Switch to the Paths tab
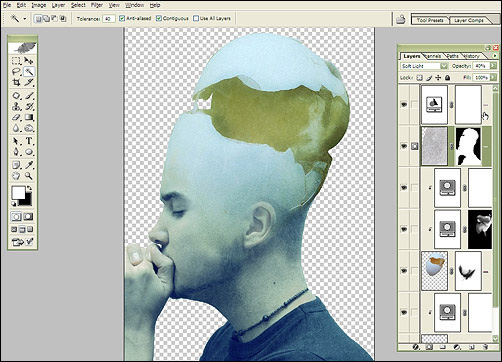This screenshot has width=502, height=362. (x=453, y=56)
